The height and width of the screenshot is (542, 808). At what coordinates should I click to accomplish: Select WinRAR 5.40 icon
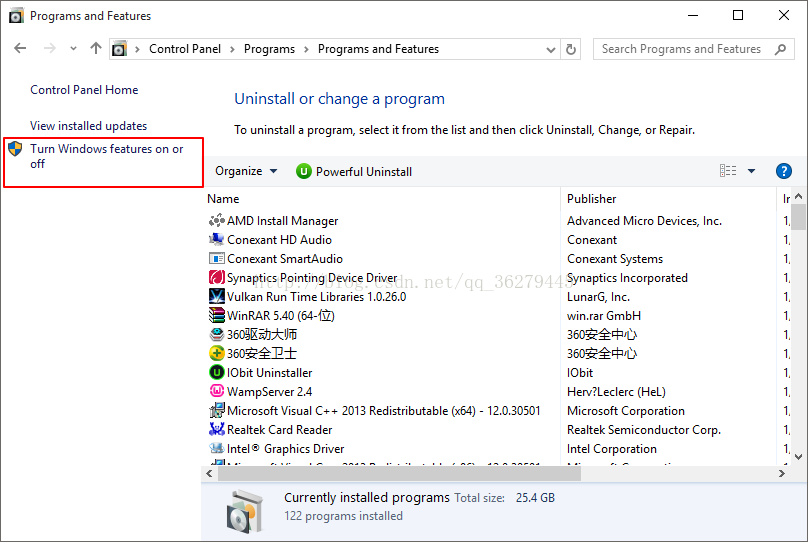pos(217,315)
